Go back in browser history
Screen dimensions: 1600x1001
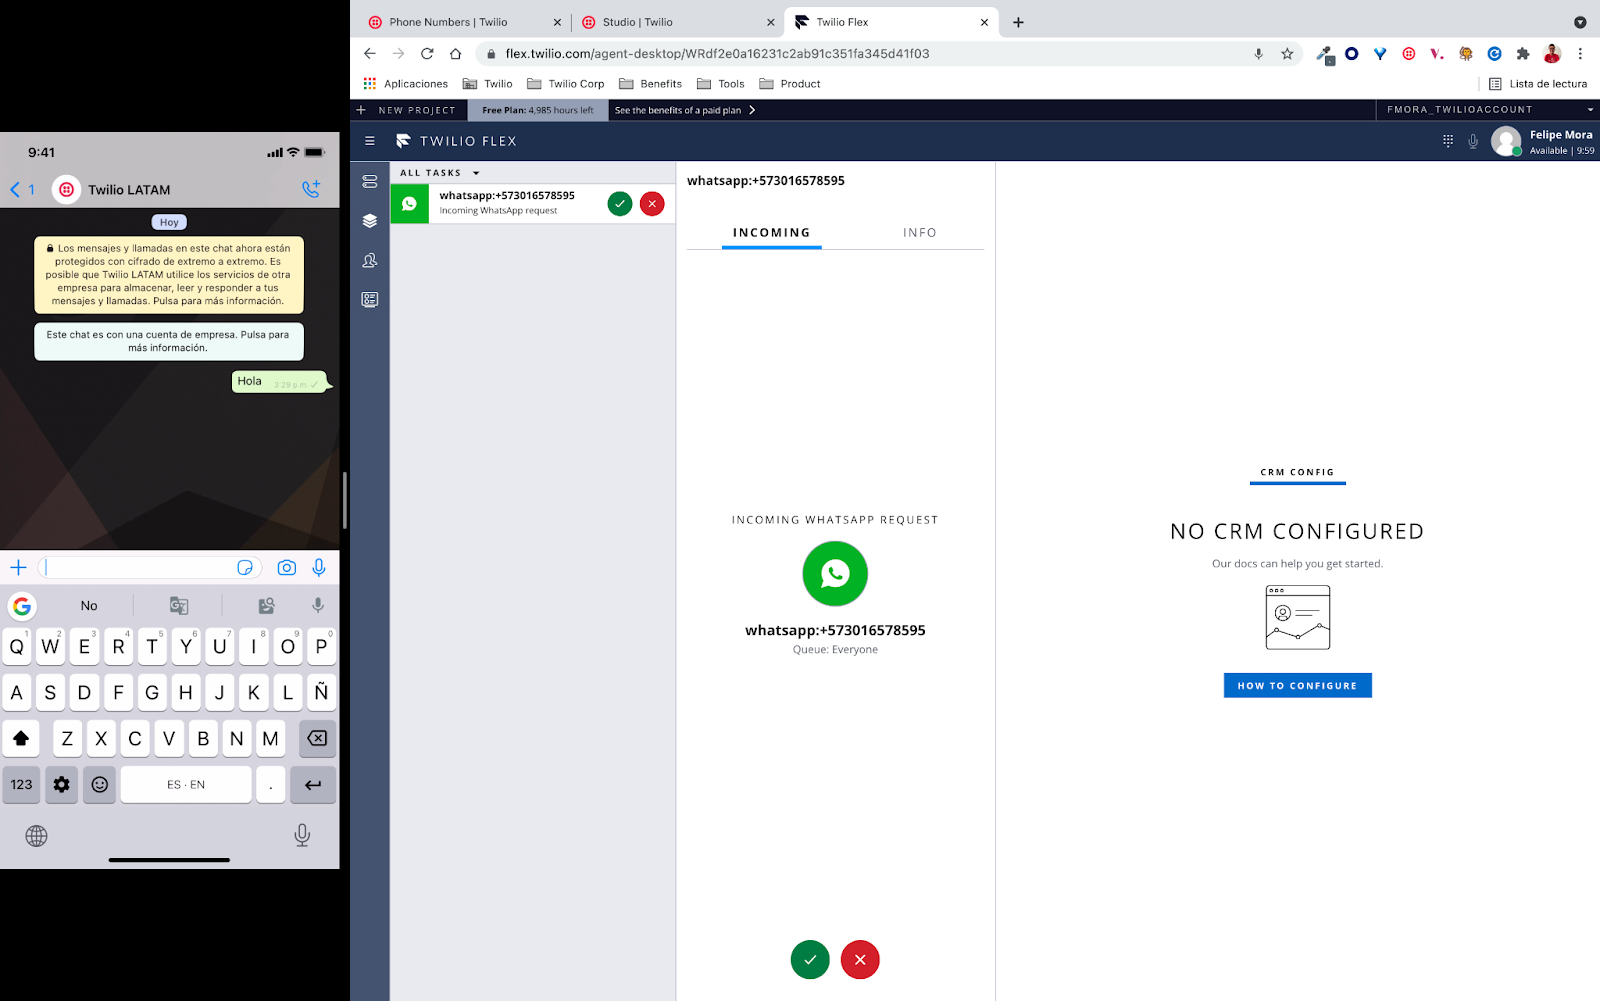point(370,54)
